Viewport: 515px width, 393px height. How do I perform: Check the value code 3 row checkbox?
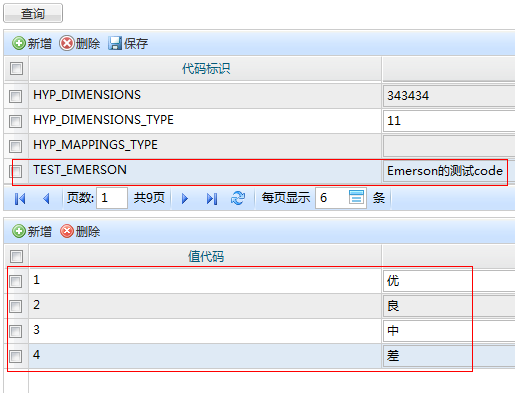coord(15,331)
